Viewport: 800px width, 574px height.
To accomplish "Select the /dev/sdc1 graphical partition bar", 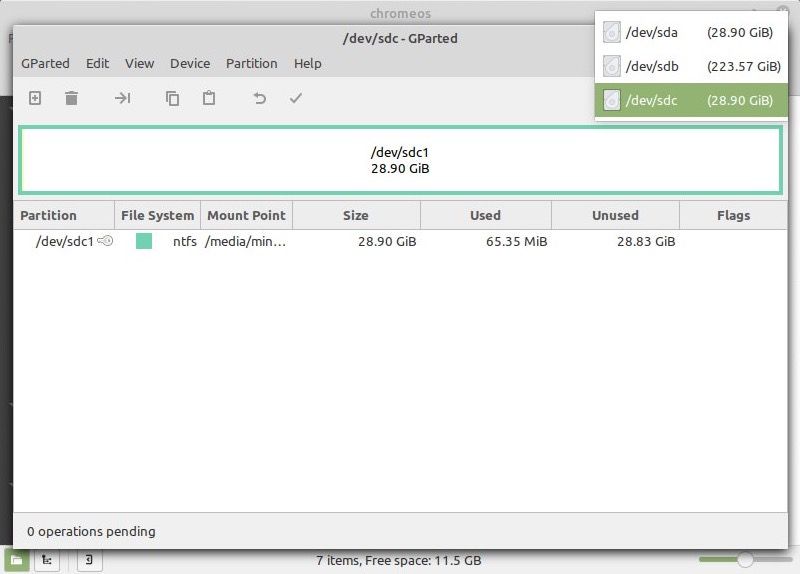I will click(400, 160).
